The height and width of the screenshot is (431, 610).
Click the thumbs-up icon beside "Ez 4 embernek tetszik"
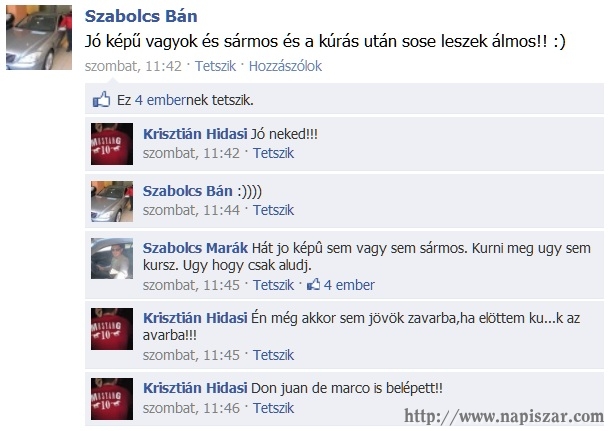[101, 100]
